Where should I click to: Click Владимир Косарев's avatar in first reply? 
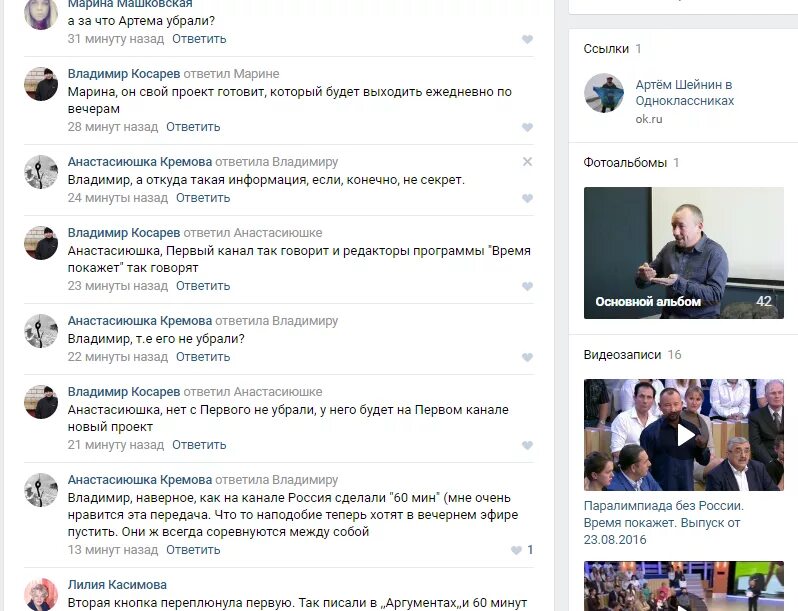[41, 83]
